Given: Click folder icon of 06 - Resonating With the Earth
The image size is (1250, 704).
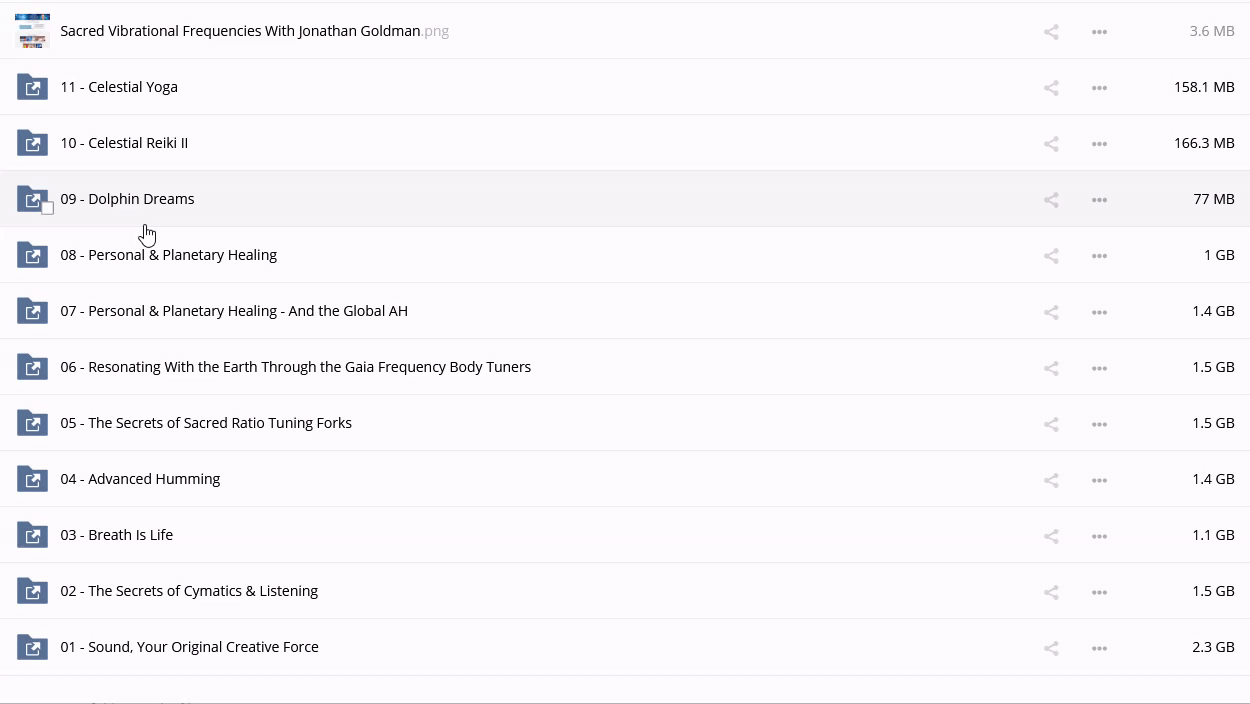Looking at the screenshot, I should point(32,367).
